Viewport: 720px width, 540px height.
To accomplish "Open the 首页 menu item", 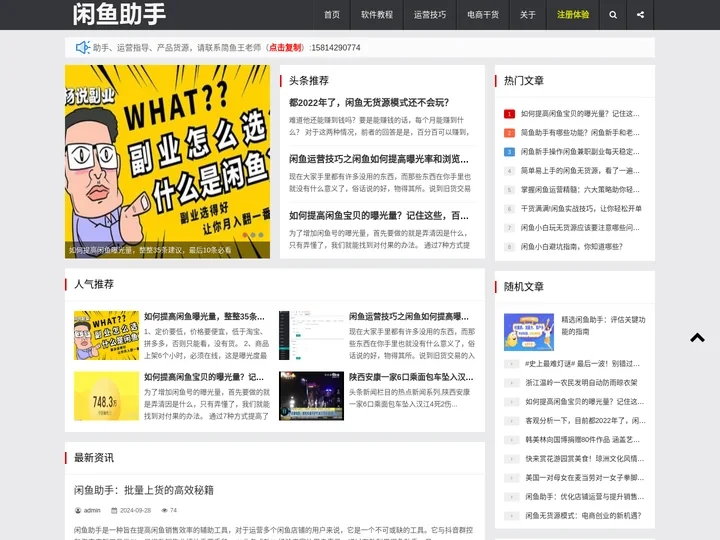I will click(332, 15).
